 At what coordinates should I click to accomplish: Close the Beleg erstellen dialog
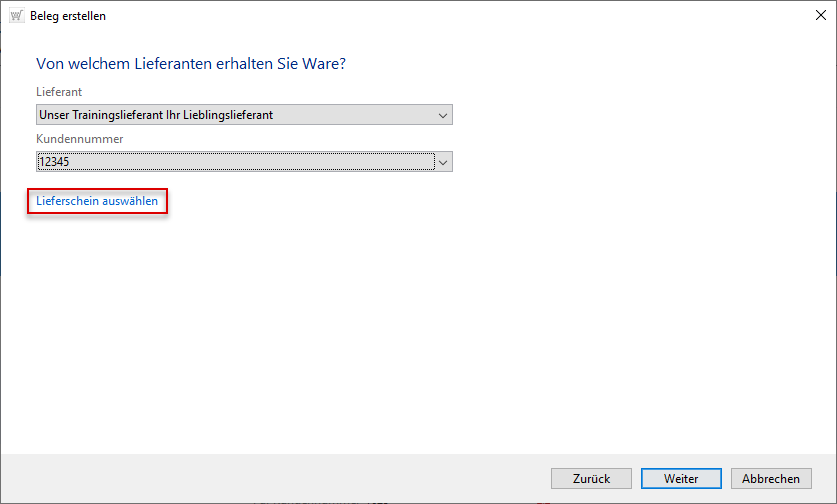point(817,16)
